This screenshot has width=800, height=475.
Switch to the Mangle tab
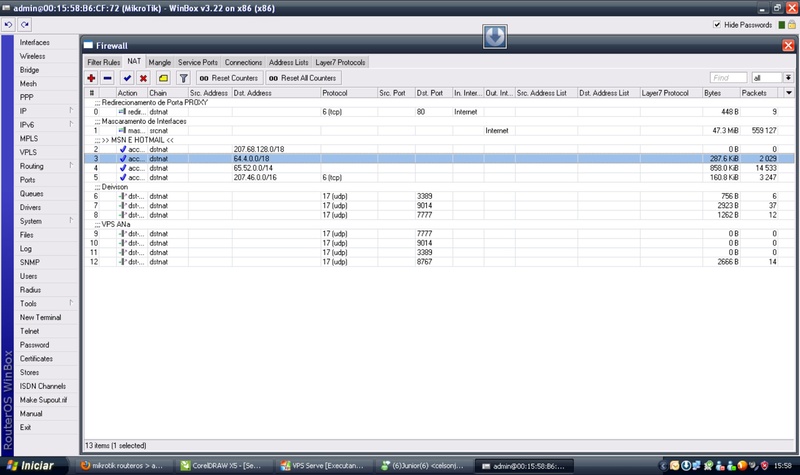click(x=160, y=62)
